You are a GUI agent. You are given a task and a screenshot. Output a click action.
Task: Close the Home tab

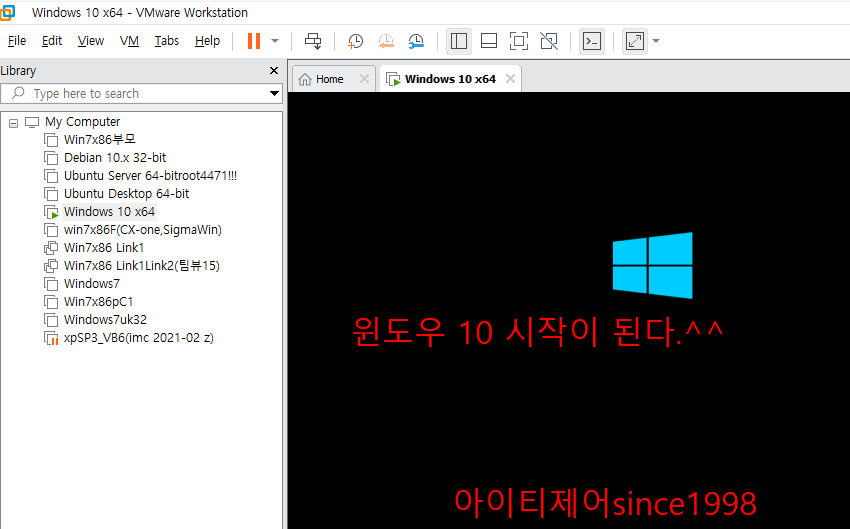click(364, 79)
